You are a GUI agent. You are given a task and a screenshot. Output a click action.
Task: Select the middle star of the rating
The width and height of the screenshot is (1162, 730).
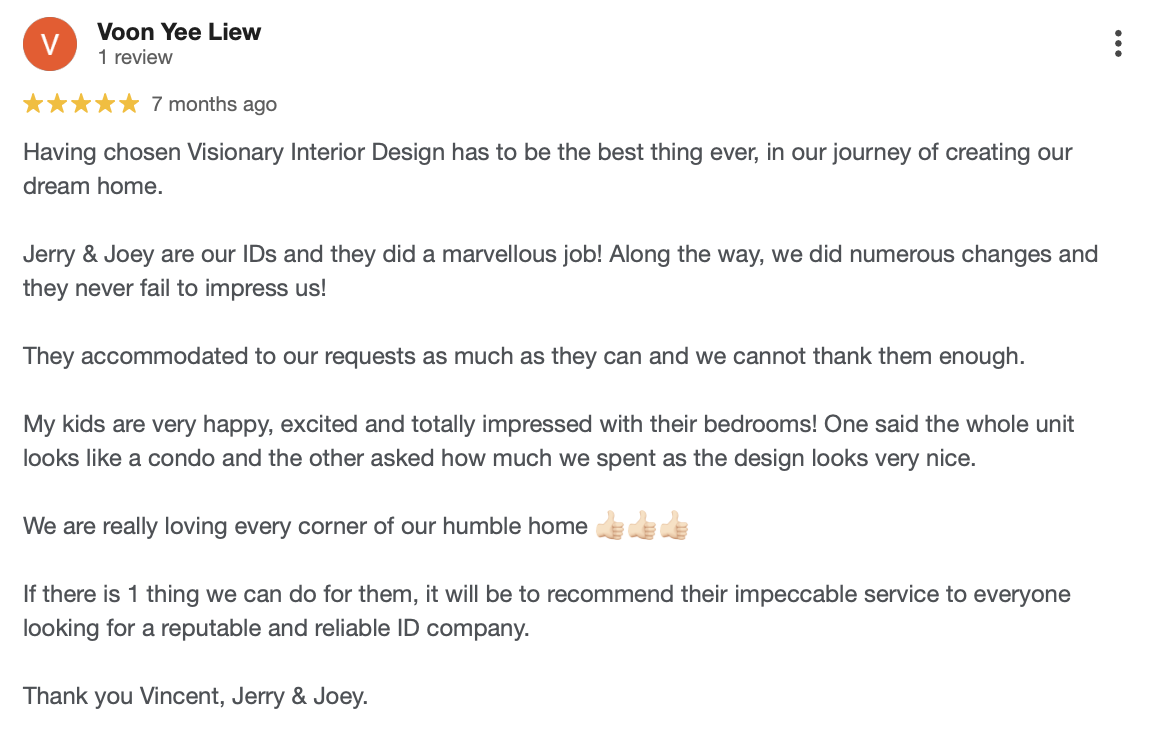(81, 104)
